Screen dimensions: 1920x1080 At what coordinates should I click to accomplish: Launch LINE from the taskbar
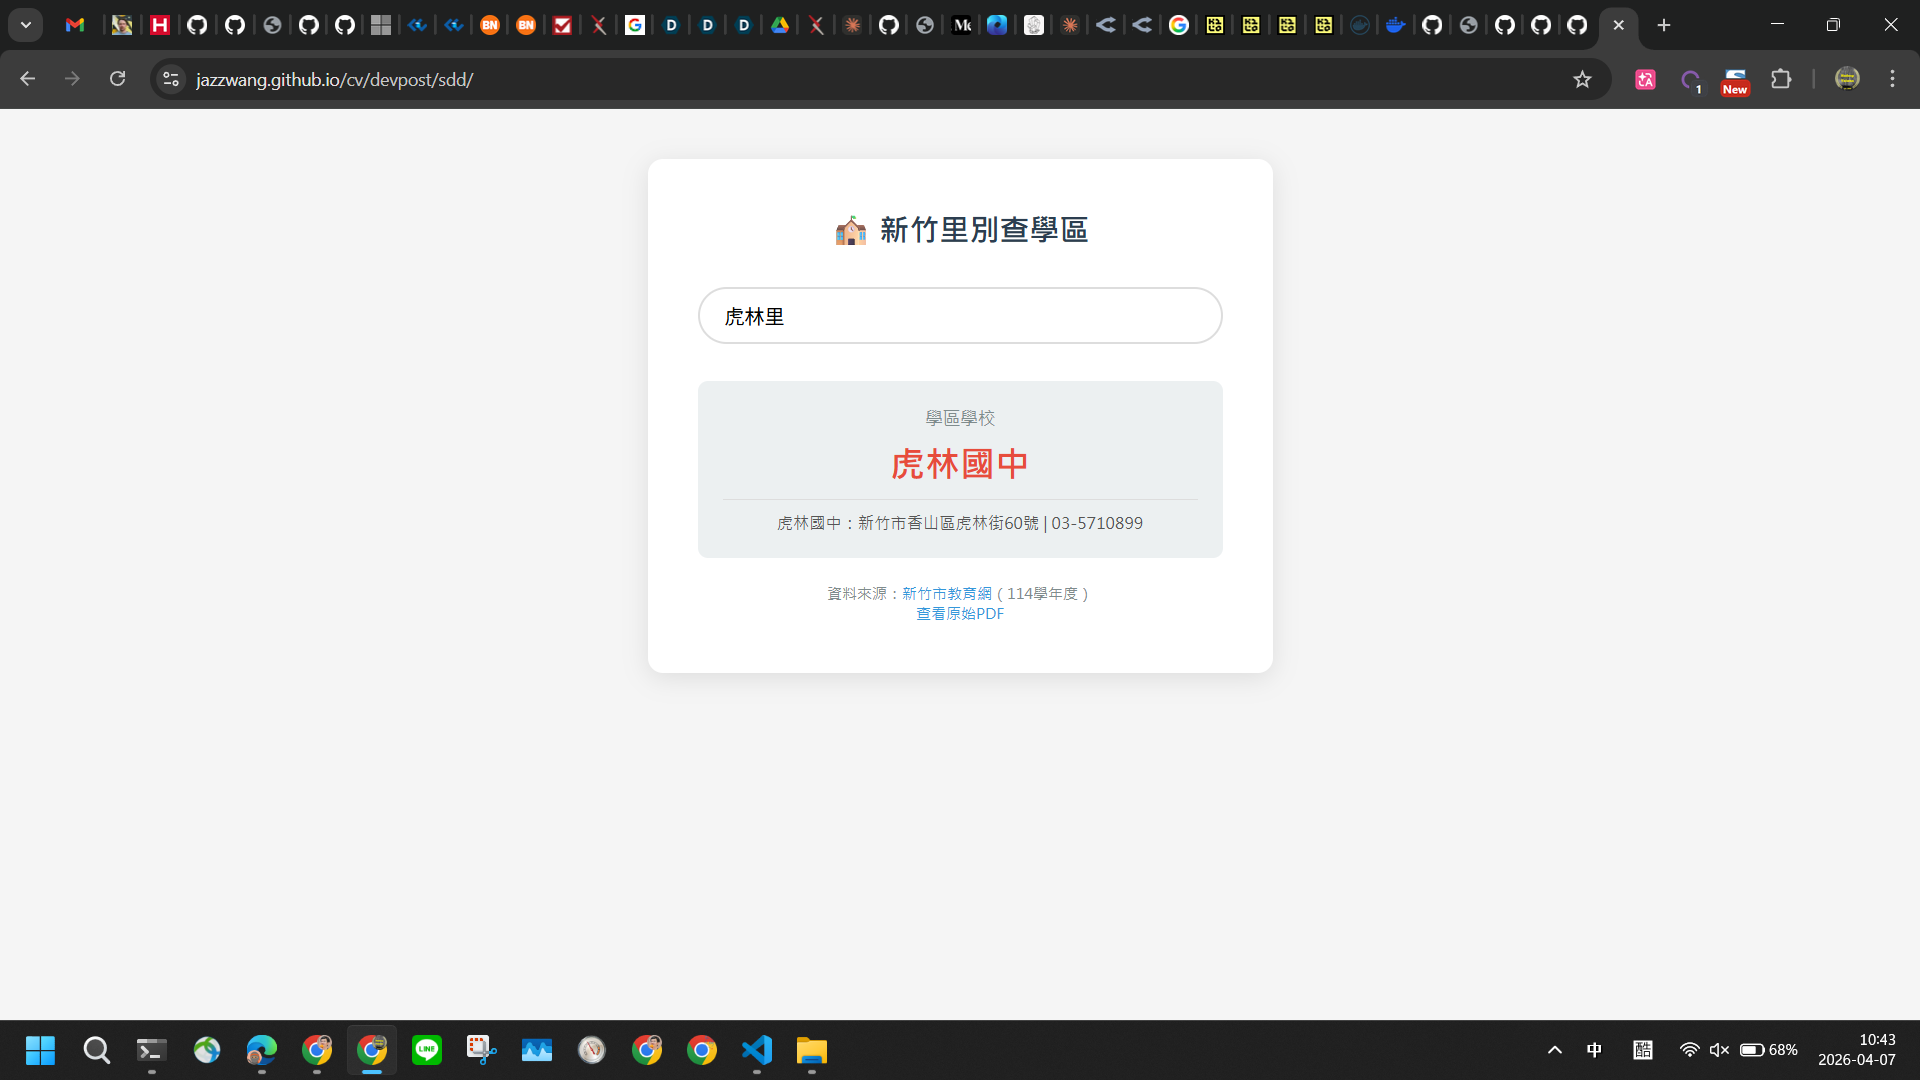[x=427, y=1050]
